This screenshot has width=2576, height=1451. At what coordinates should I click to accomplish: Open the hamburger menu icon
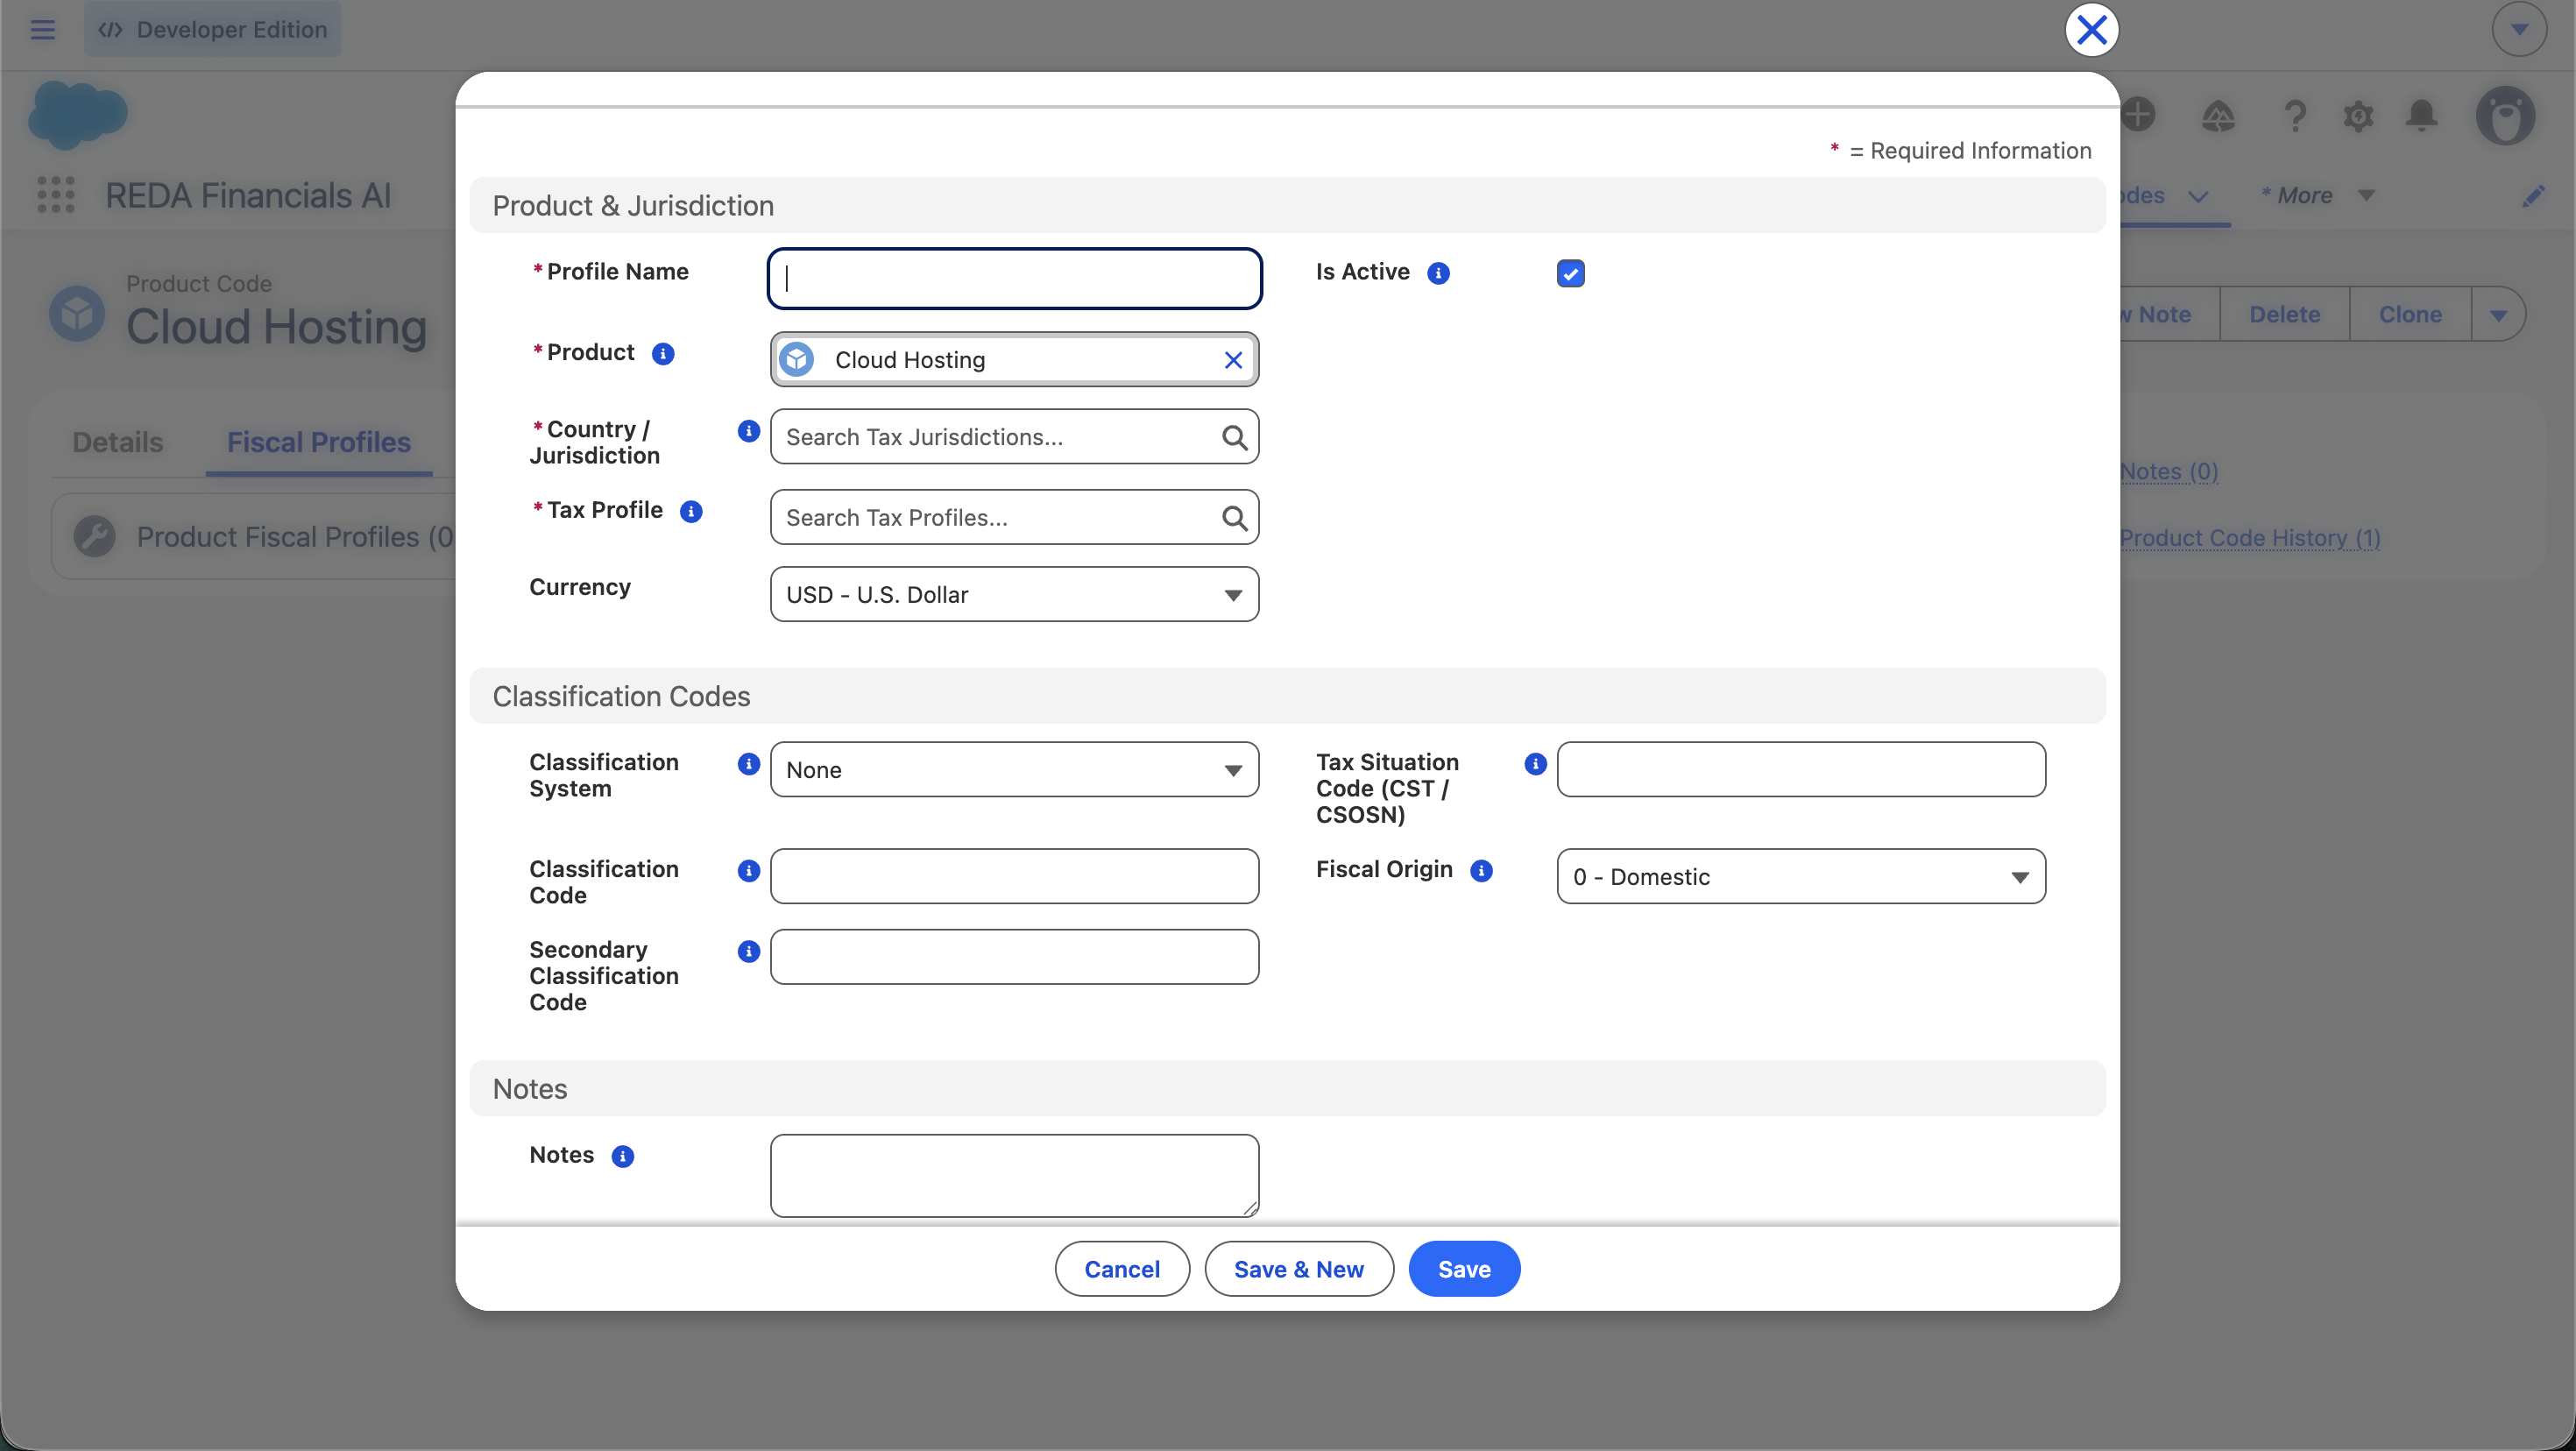pos(42,30)
